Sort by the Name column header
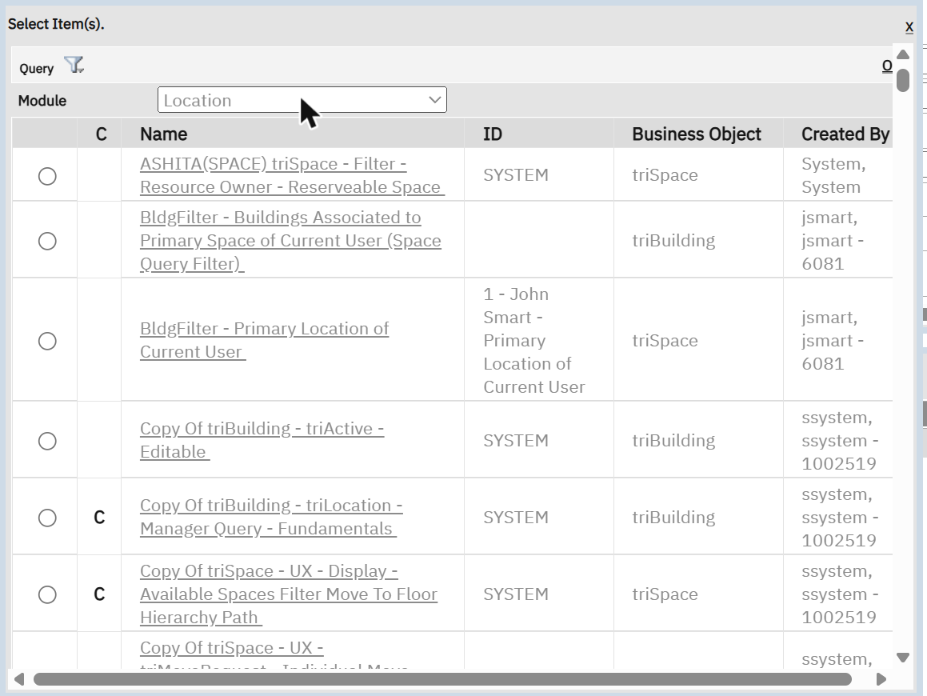Viewport: 927px width, 696px height. point(164,134)
